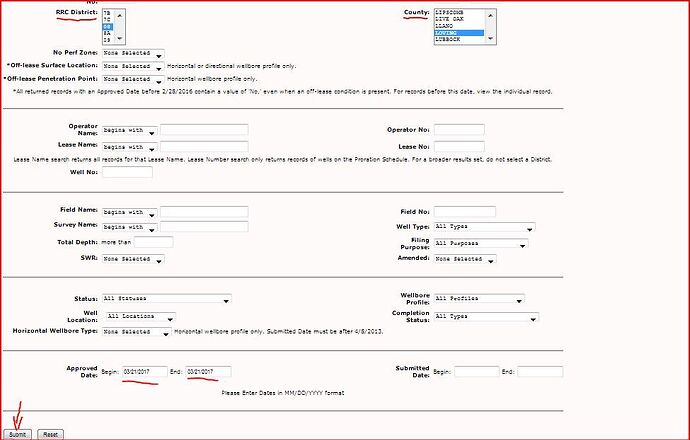Open the Status dropdown
Image resolution: width=690 pixels, height=440 pixels.
(x=167, y=299)
